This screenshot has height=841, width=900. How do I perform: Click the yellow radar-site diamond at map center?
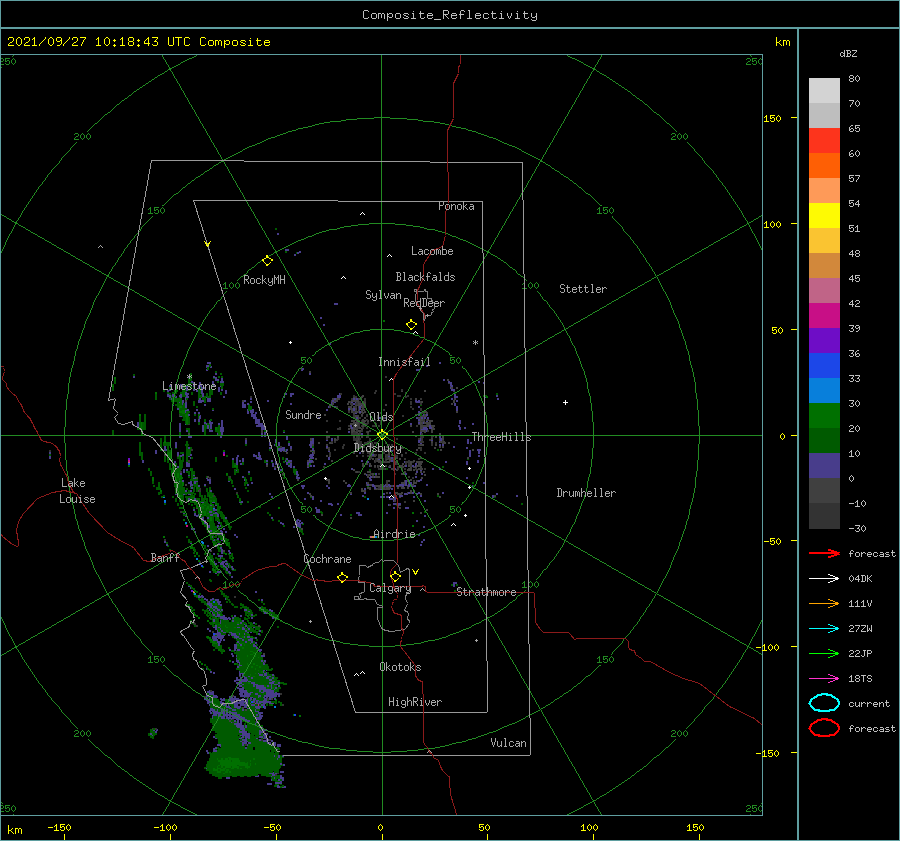(382, 435)
